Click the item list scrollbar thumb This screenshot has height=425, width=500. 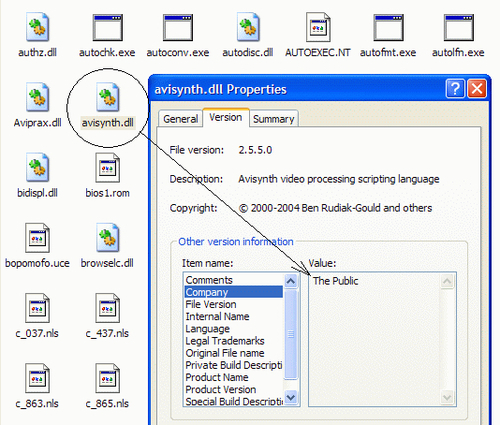[291, 334]
